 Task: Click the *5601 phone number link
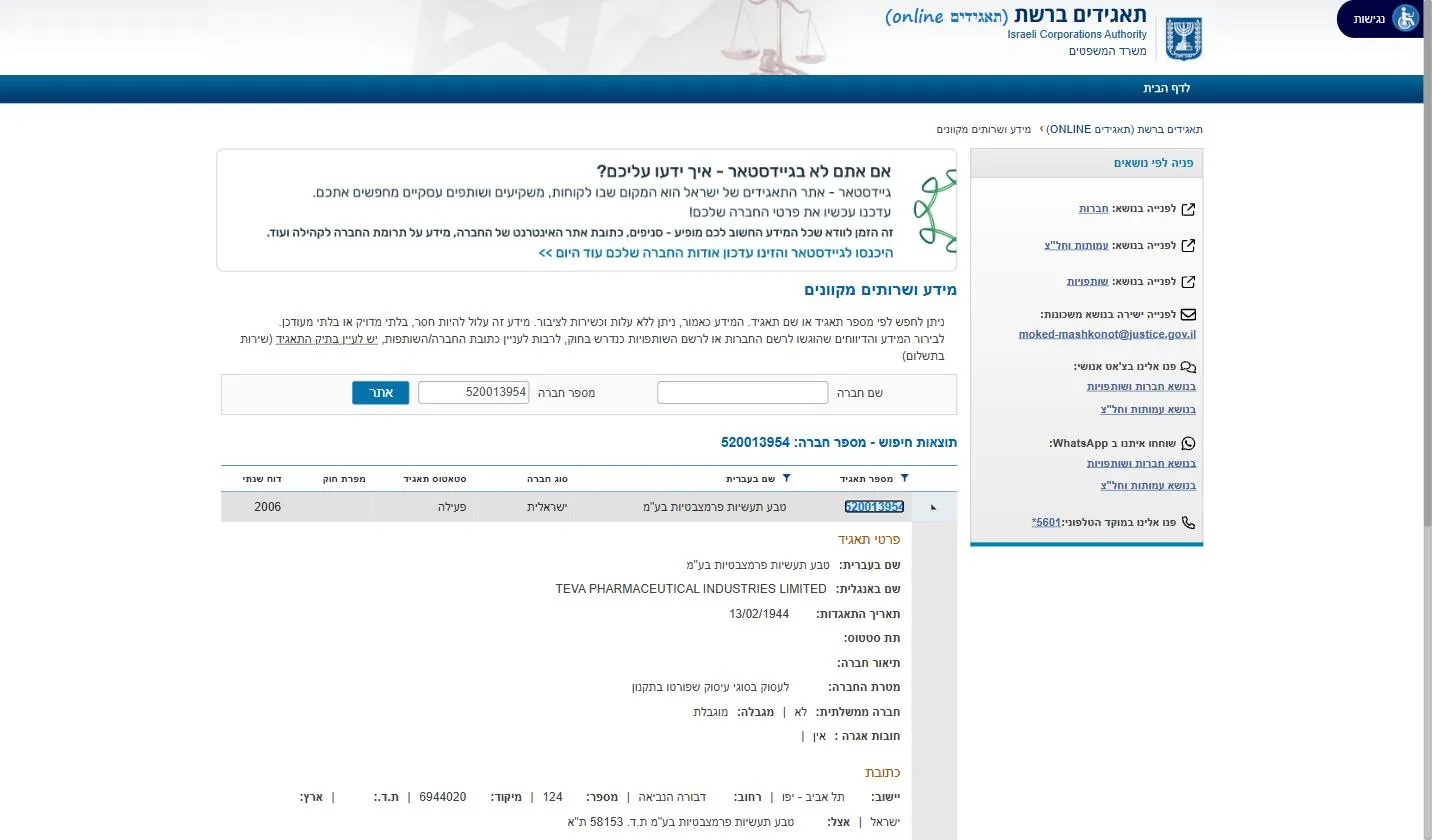click(1047, 522)
